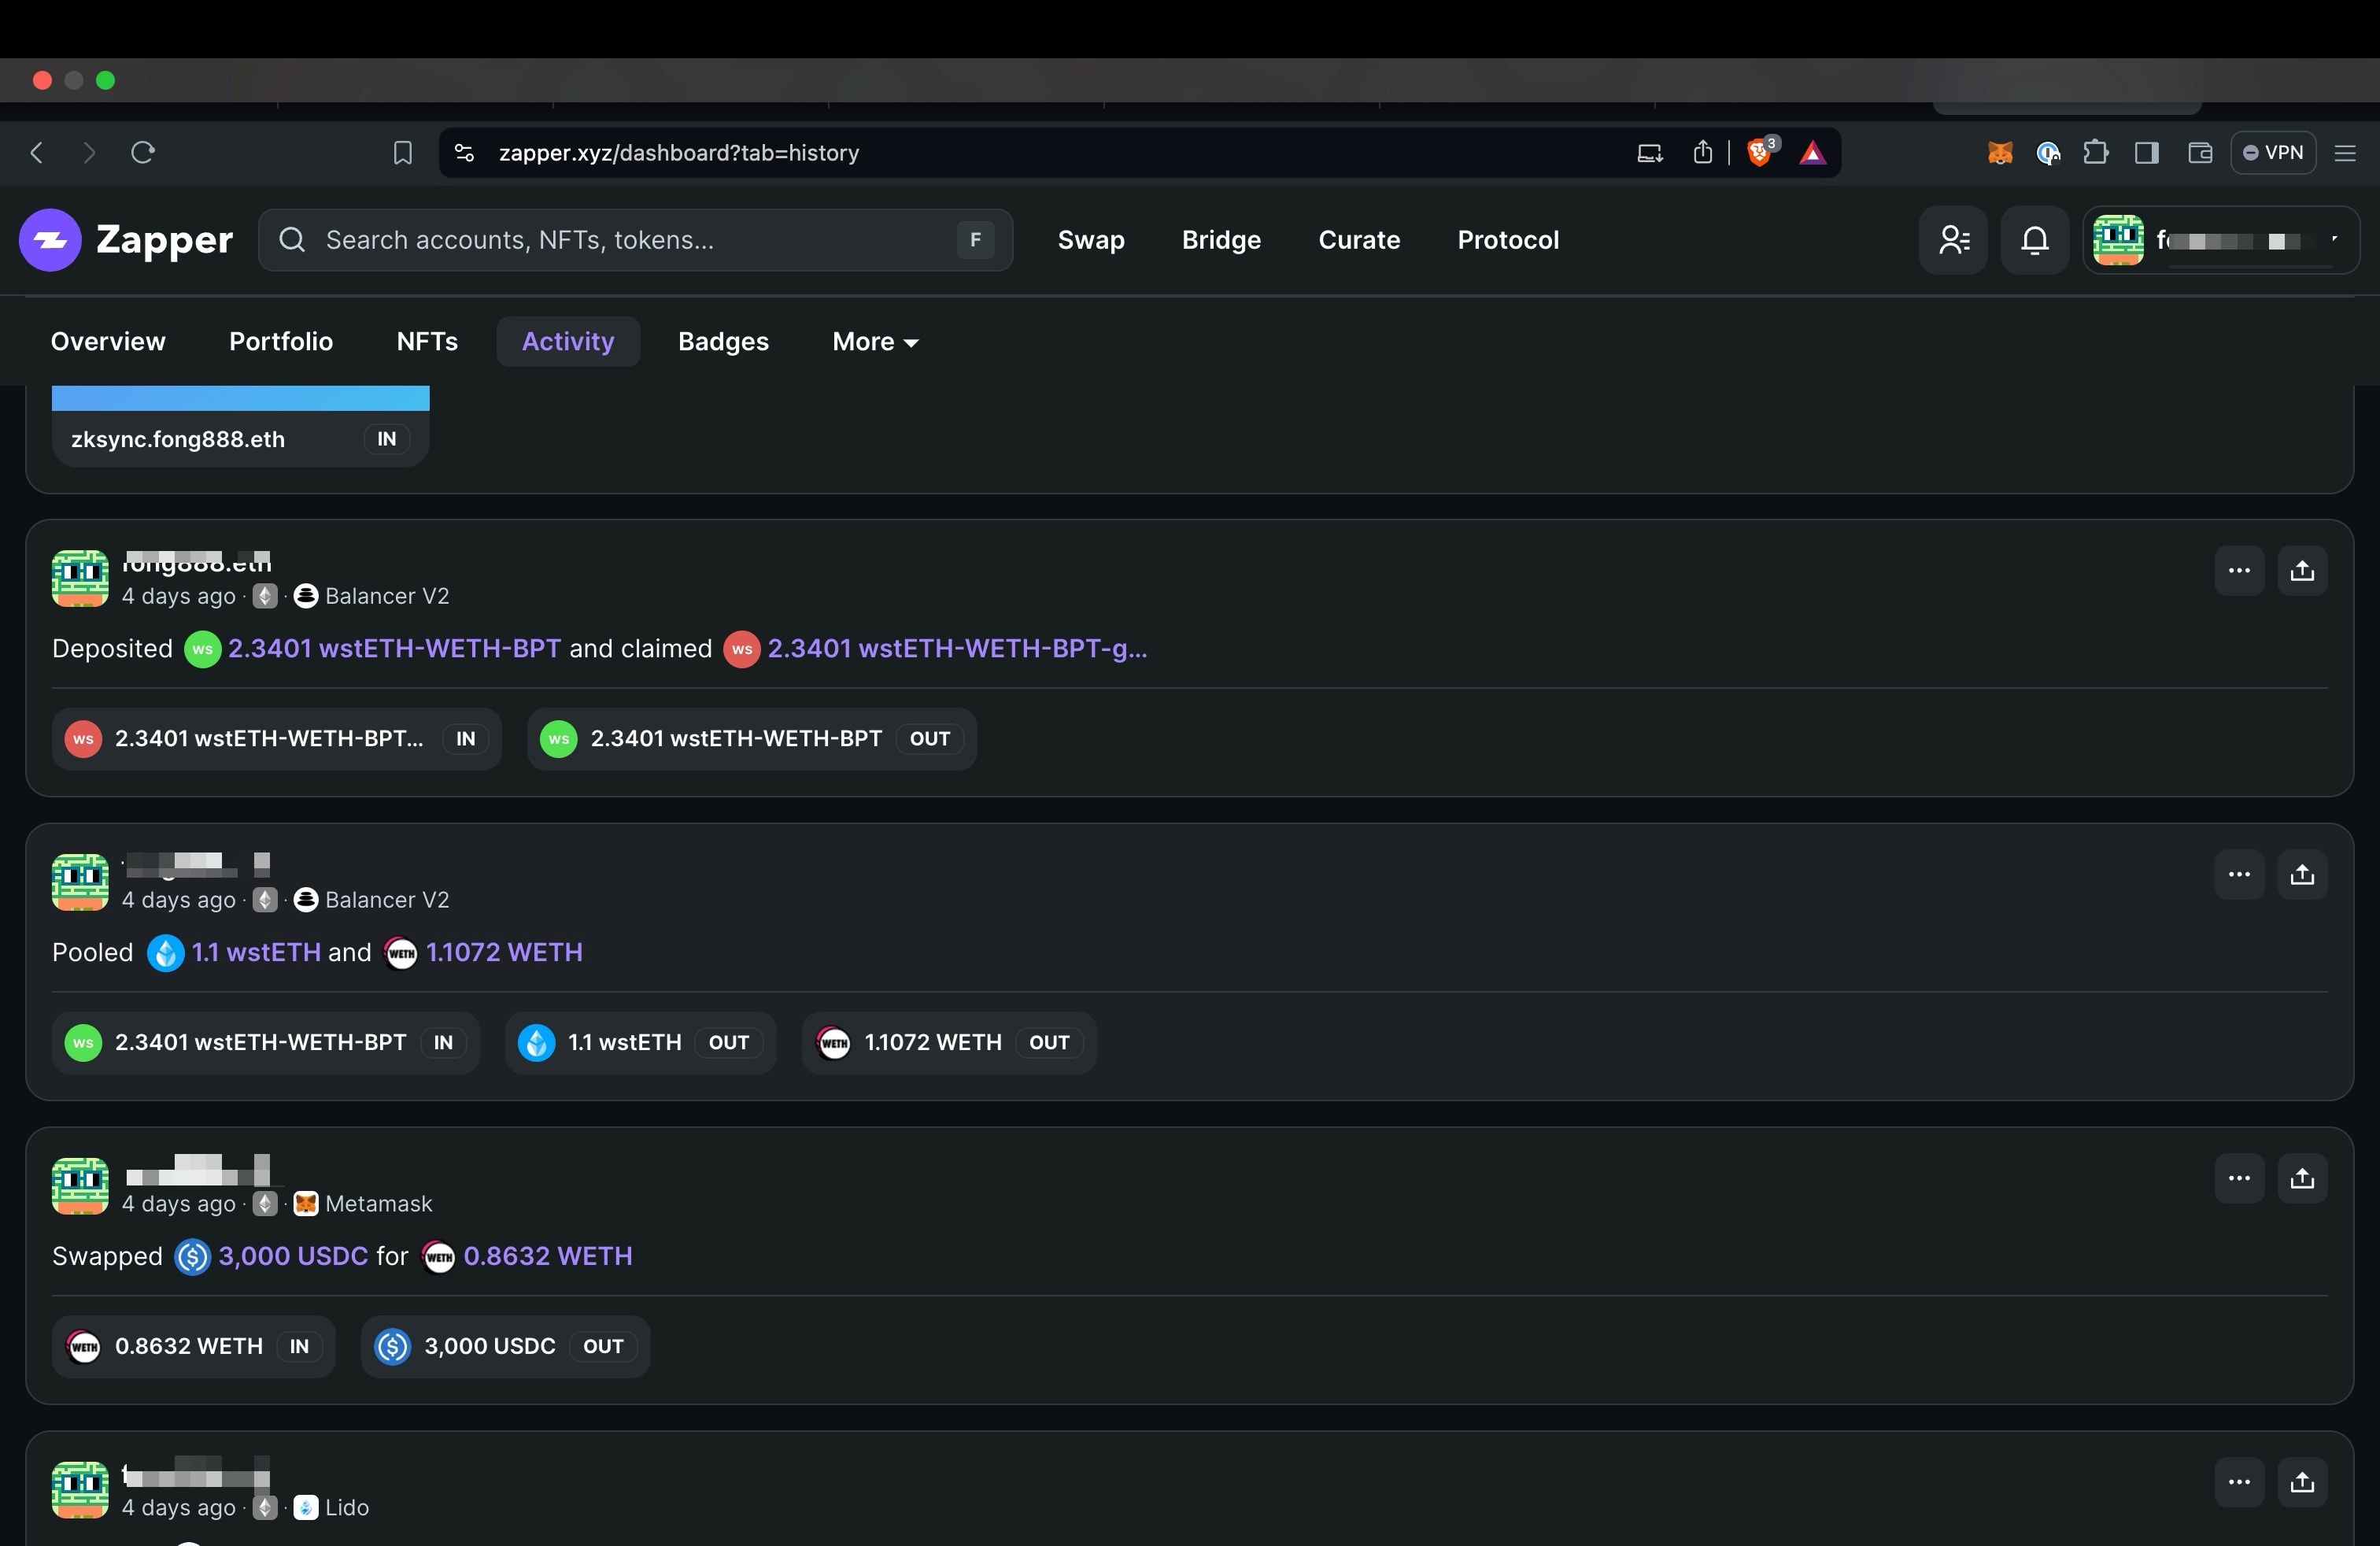The height and width of the screenshot is (1546, 2380).
Task: Toggle the VPN button
Action: (x=2273, y=153)
